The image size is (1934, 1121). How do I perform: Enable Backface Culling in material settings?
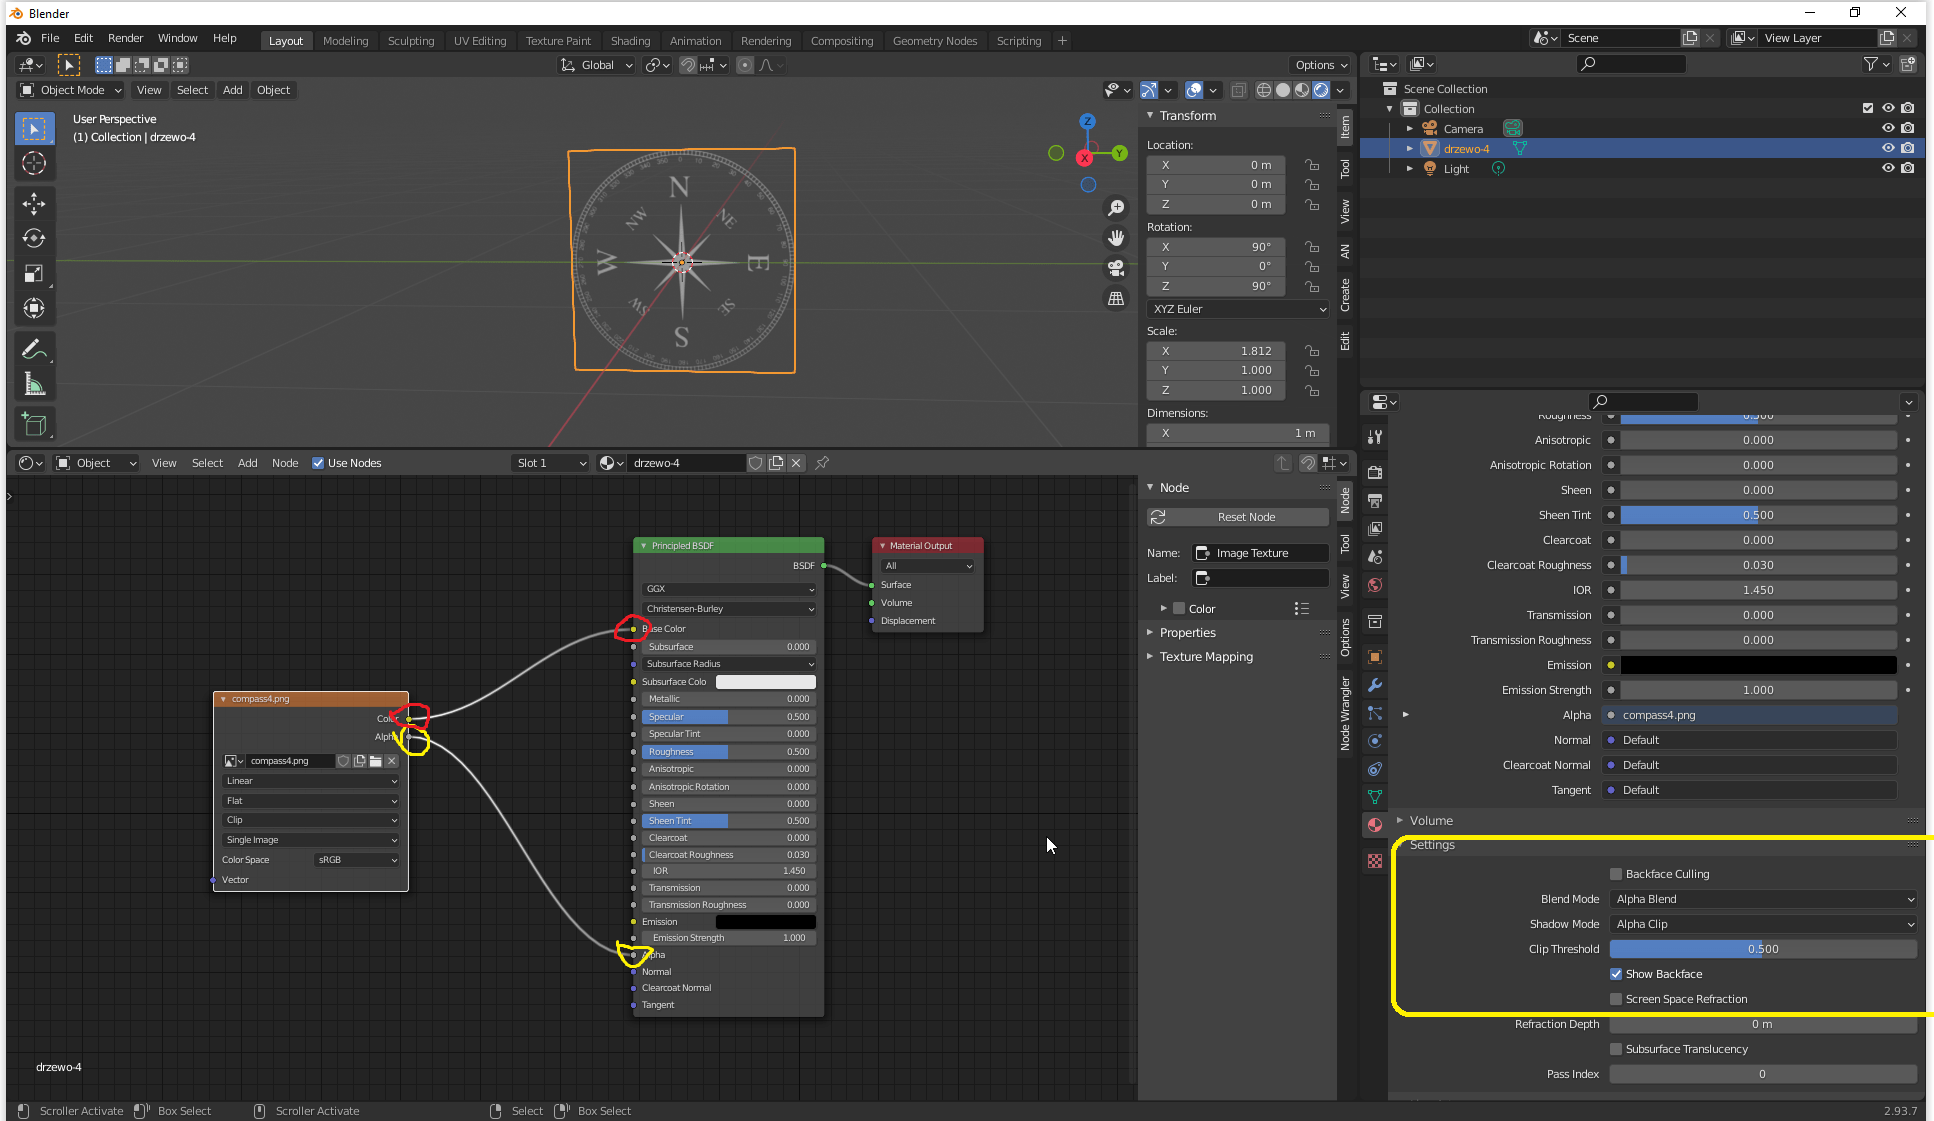tap(1615, 873)
